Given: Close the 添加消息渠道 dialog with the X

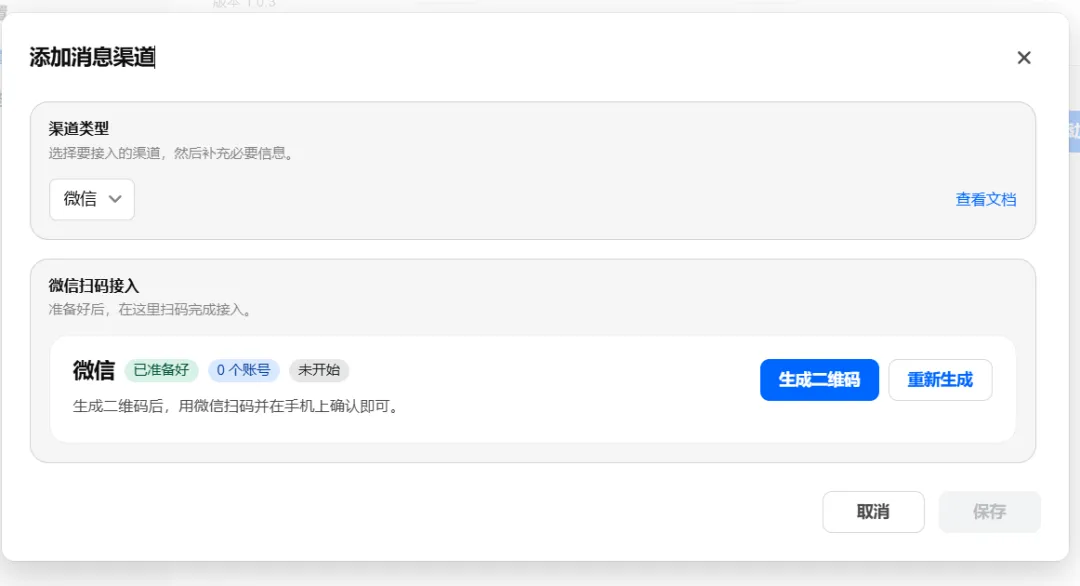Looking at the screenshot, I should click(x=1024, y=58).
